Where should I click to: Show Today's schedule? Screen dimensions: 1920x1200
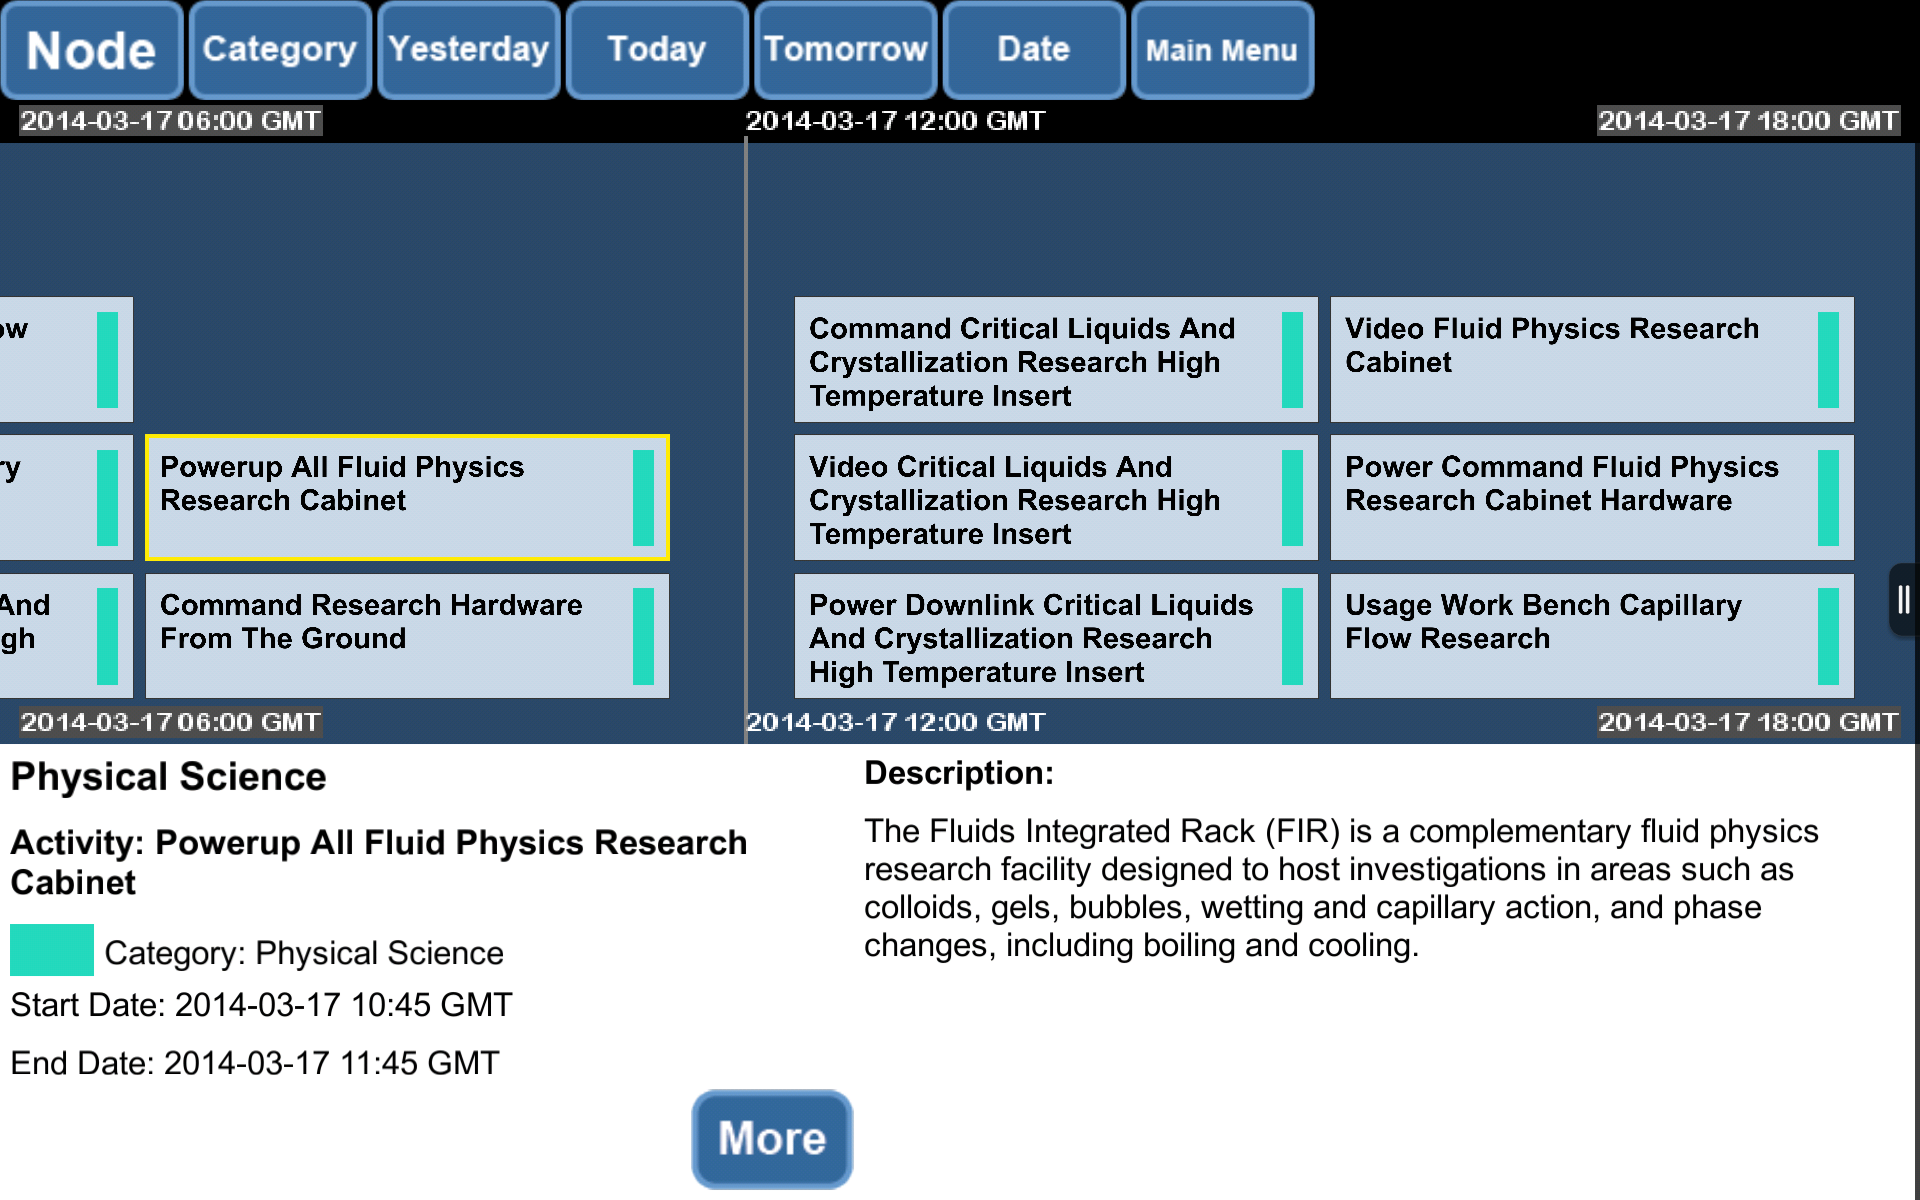click(656, 50)
